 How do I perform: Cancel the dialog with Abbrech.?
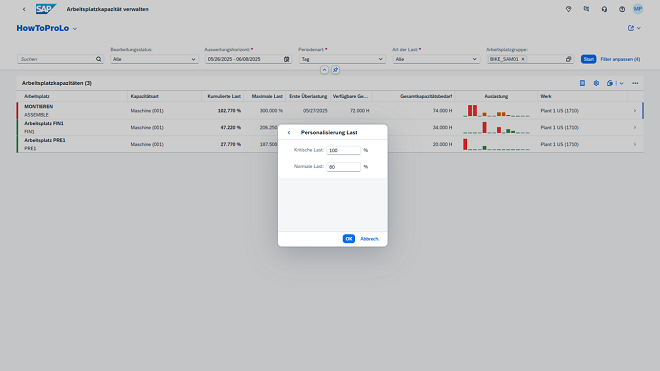370,239
